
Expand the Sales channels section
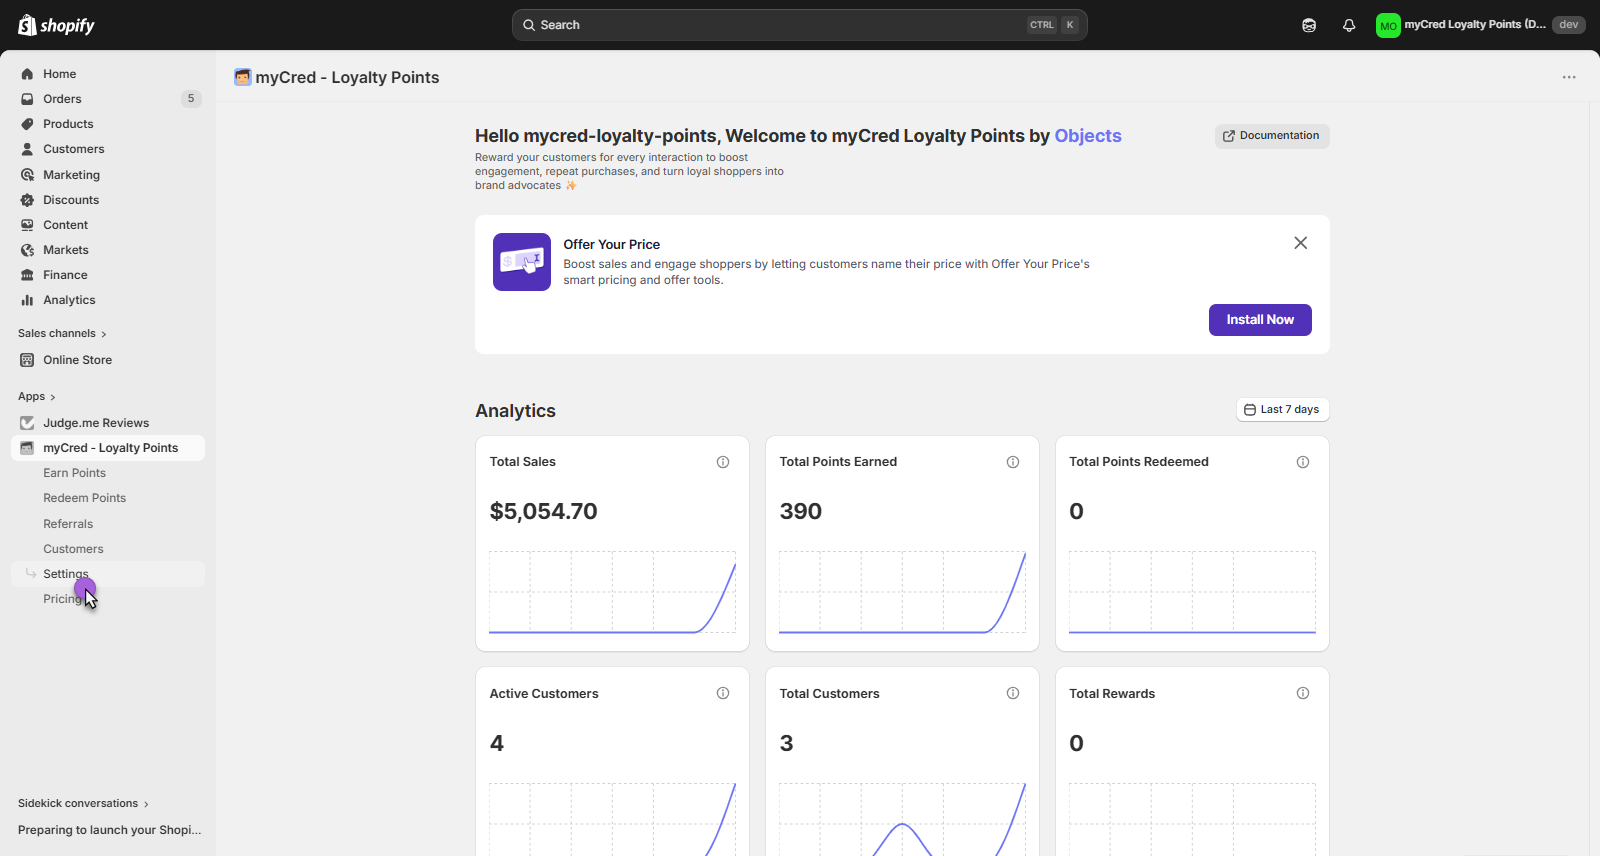(62, 334)
